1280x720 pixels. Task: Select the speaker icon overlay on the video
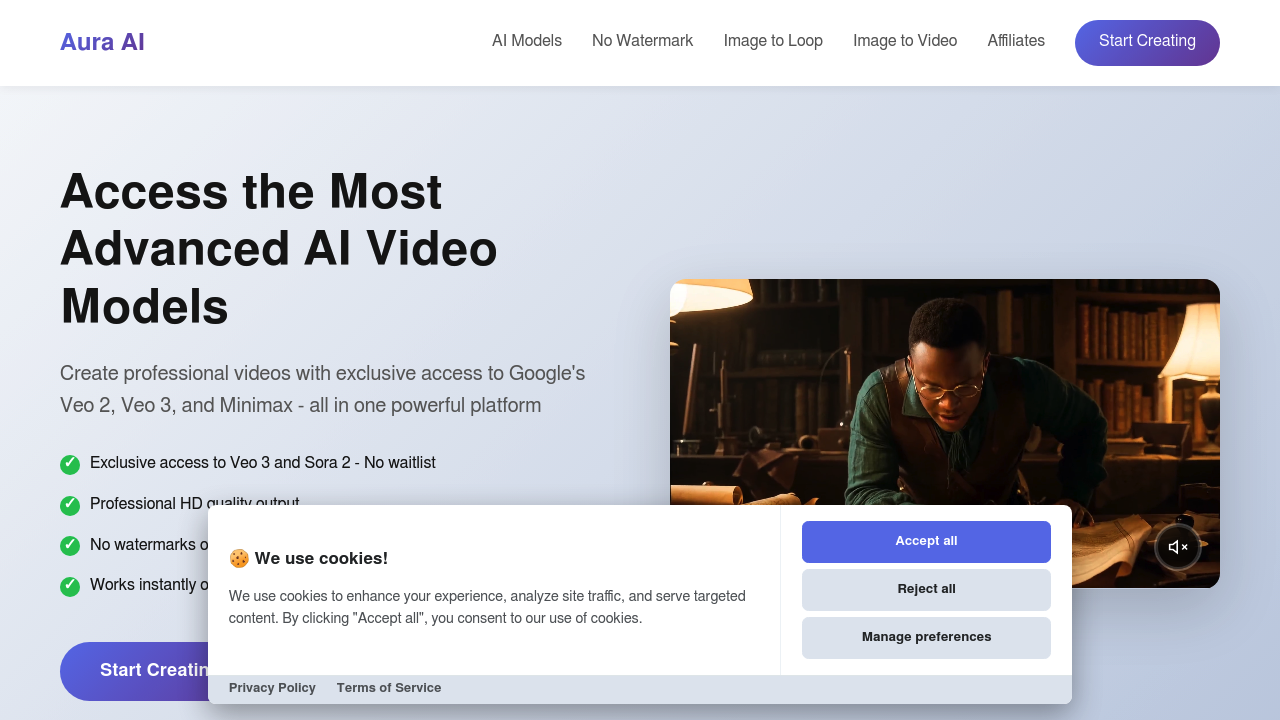coord(1178,547)
